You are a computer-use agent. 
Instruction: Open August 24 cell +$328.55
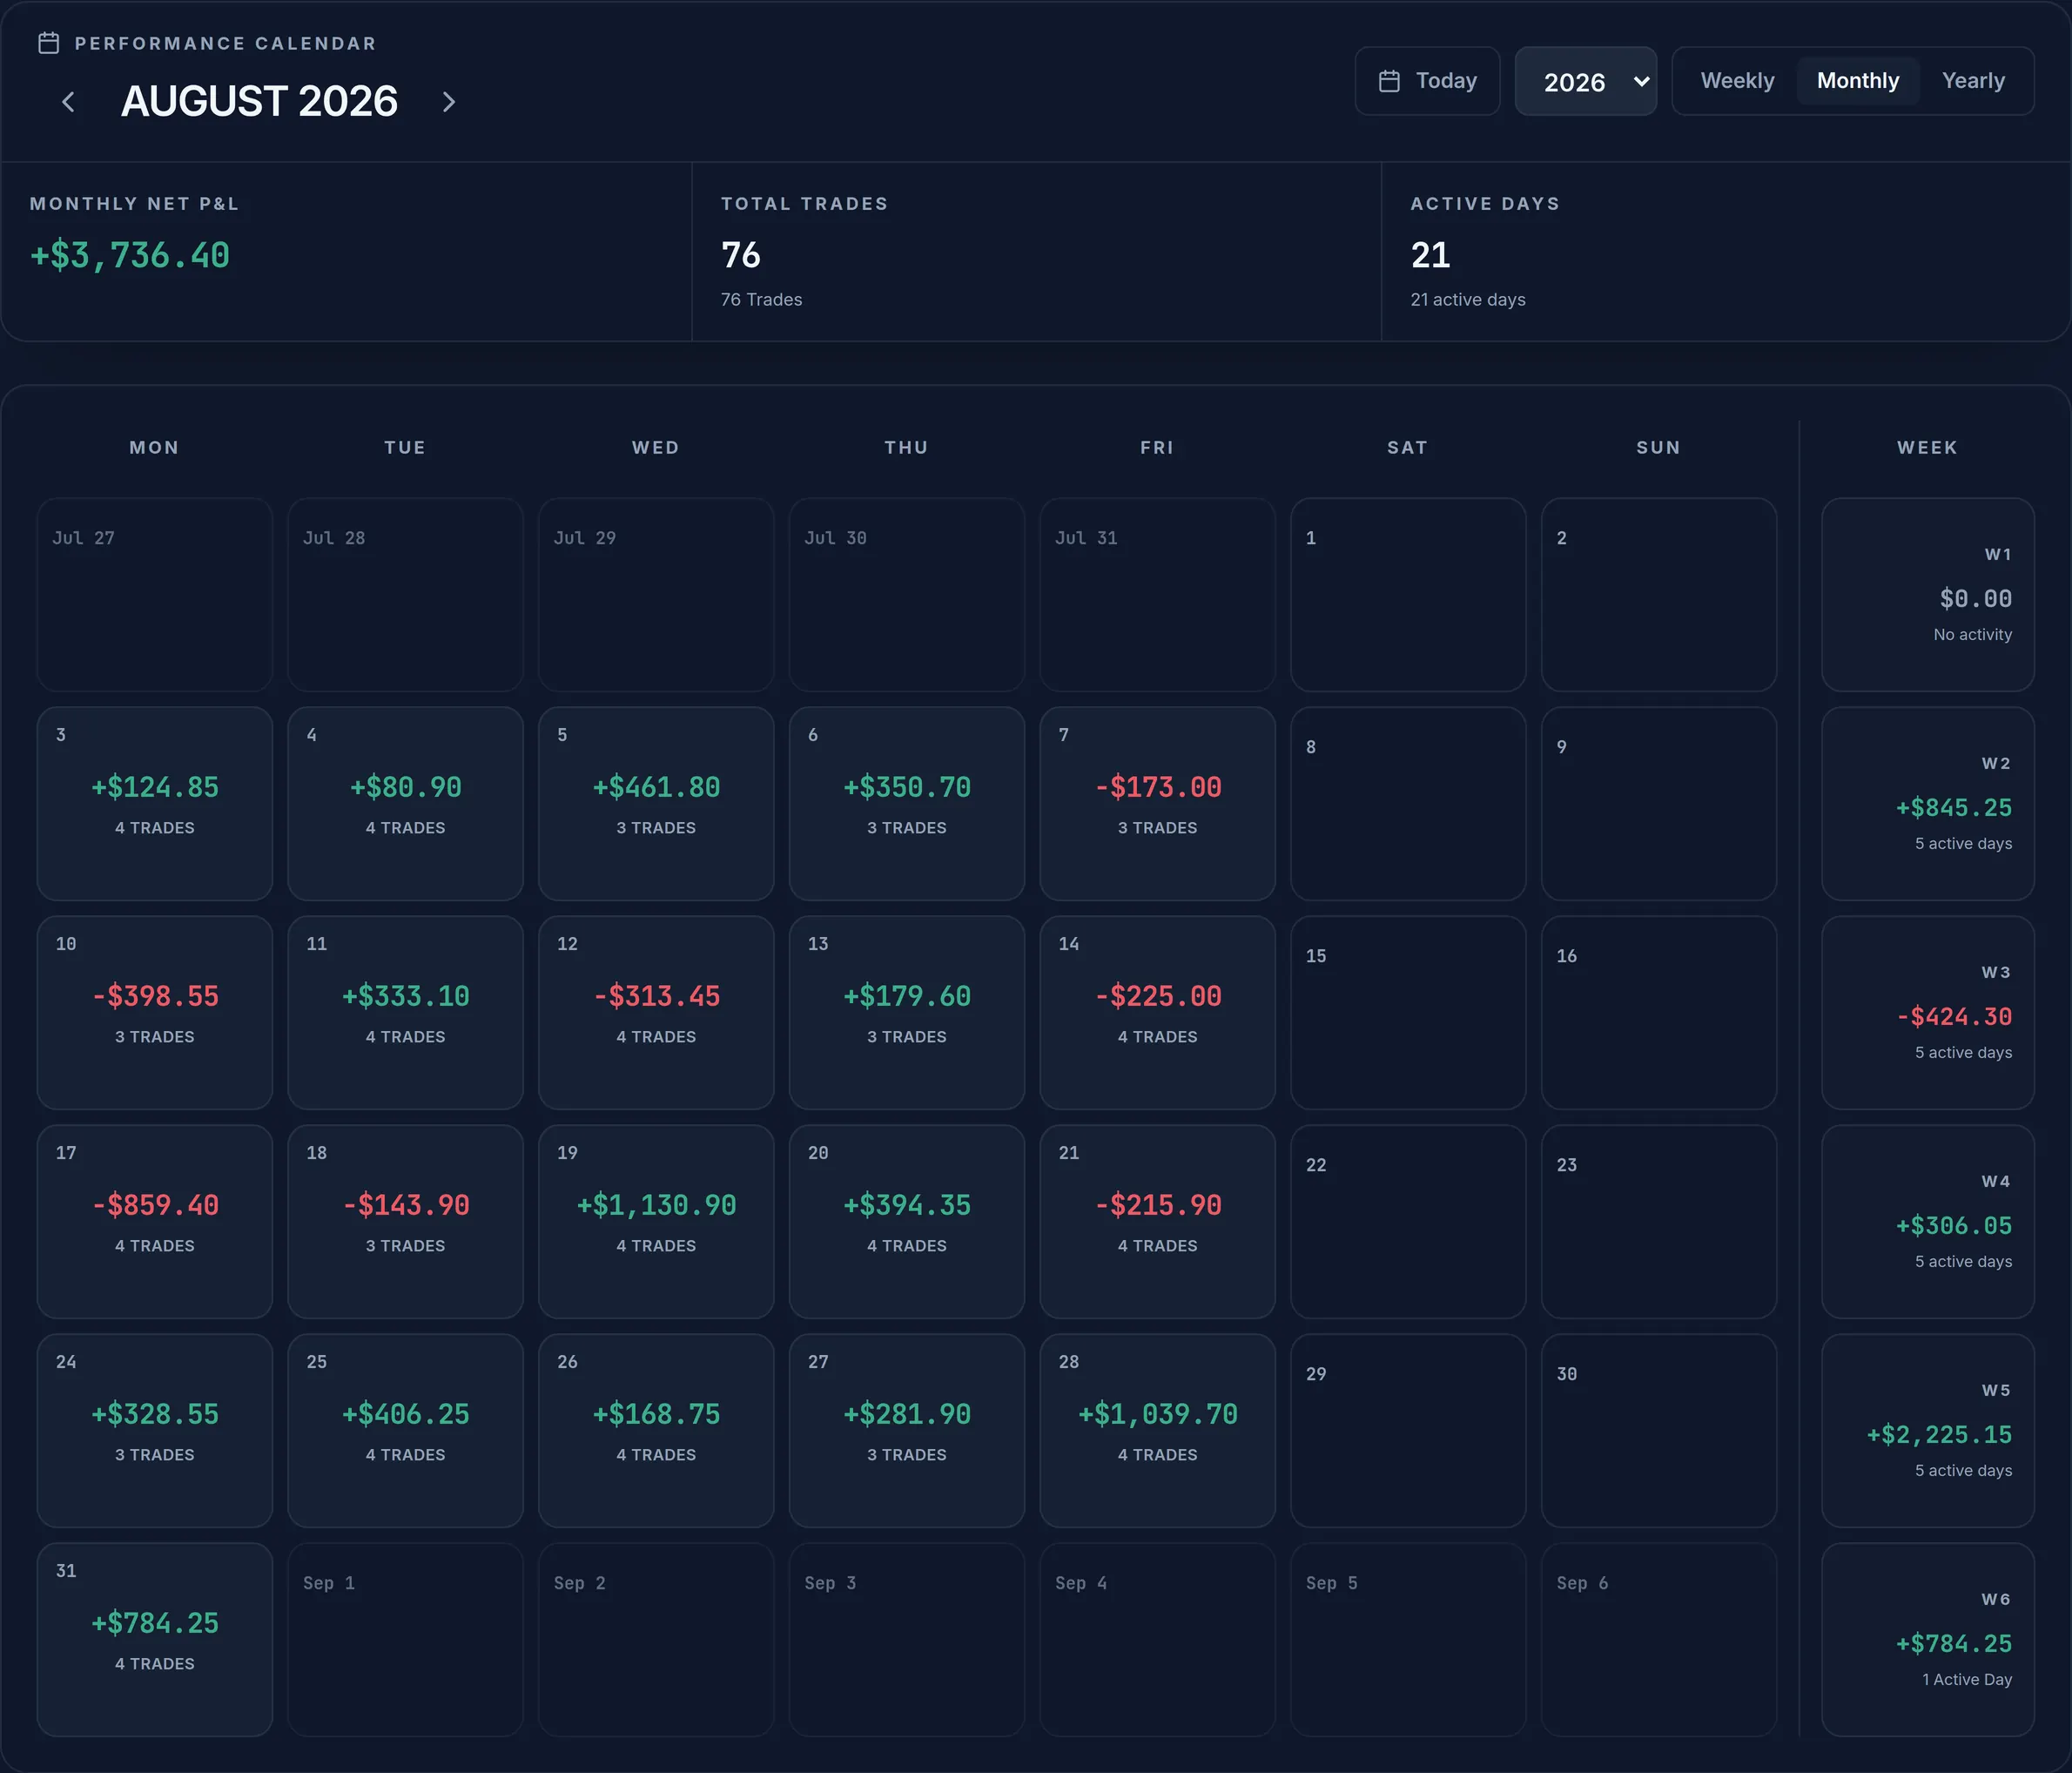coord(155,1431)
